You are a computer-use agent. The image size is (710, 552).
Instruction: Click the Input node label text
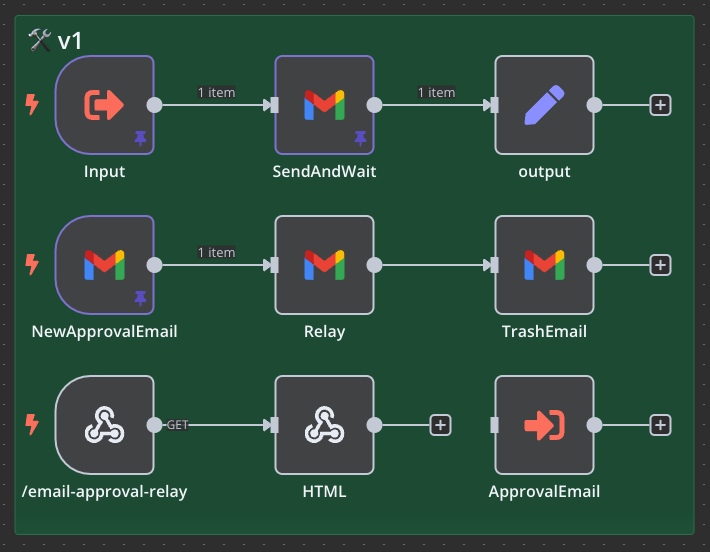(x=105, y=172)
